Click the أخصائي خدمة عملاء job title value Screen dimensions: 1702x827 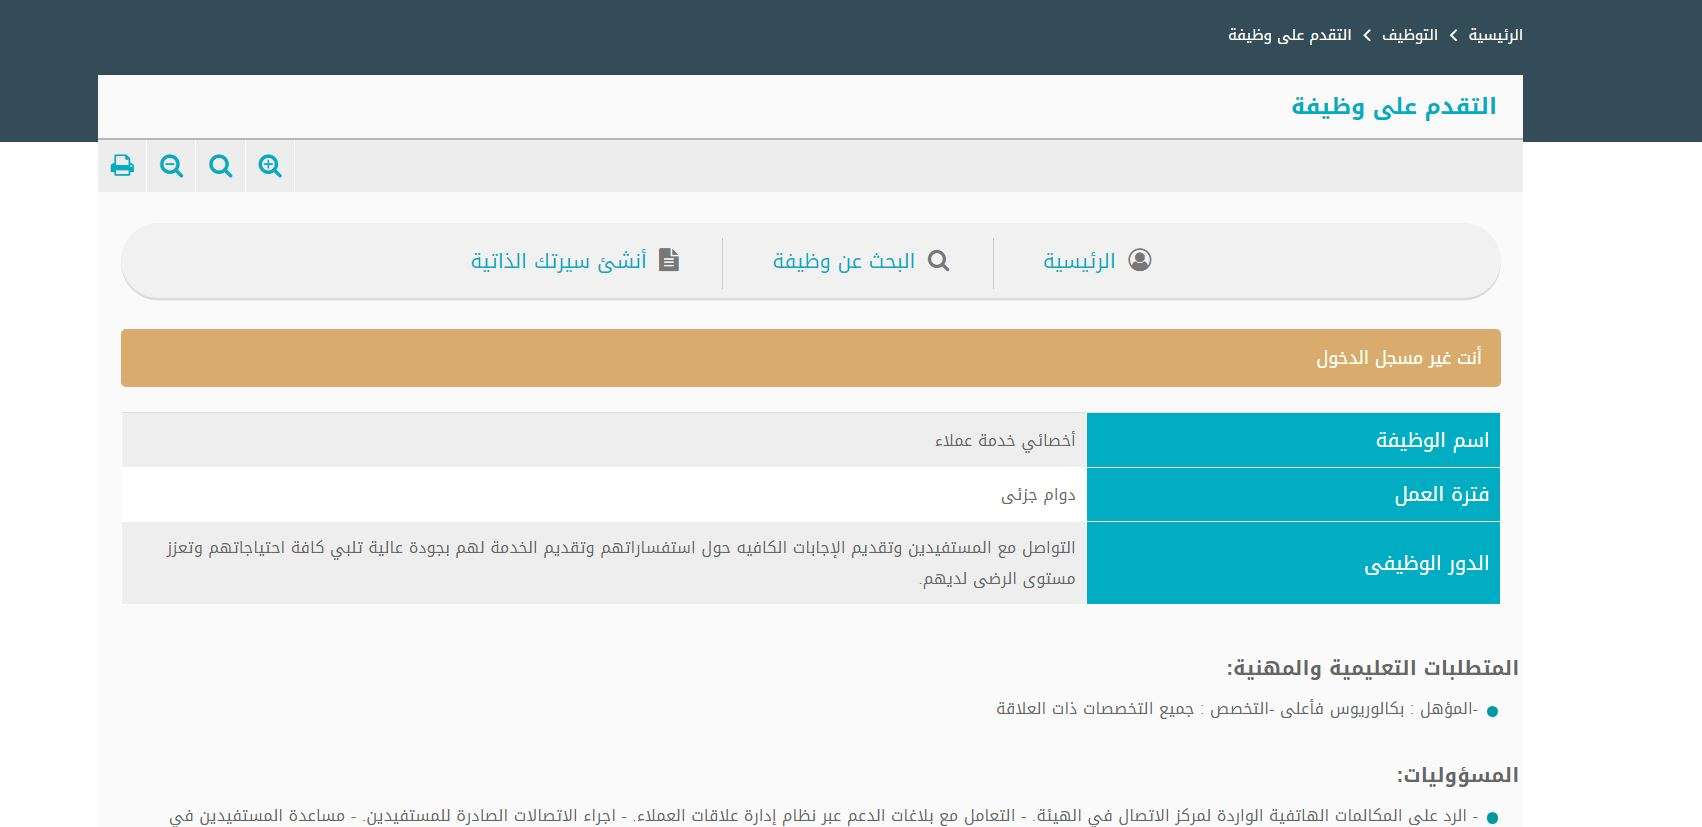[1005, 440]
